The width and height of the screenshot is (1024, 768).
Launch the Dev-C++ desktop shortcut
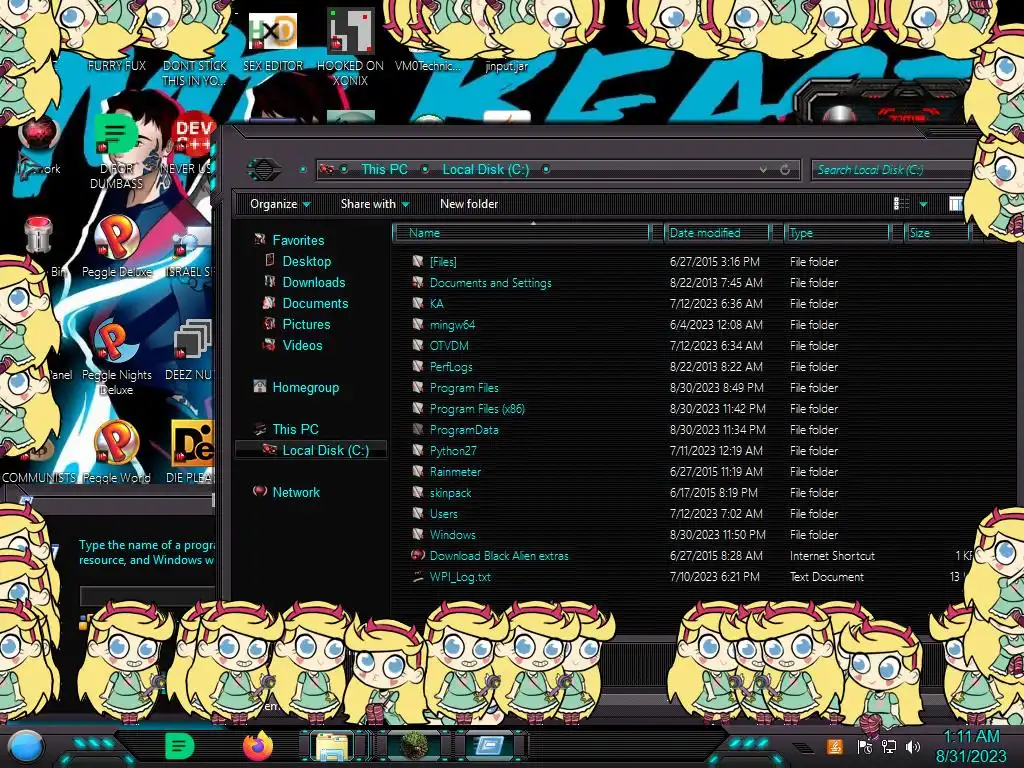[x=193, y=136]
